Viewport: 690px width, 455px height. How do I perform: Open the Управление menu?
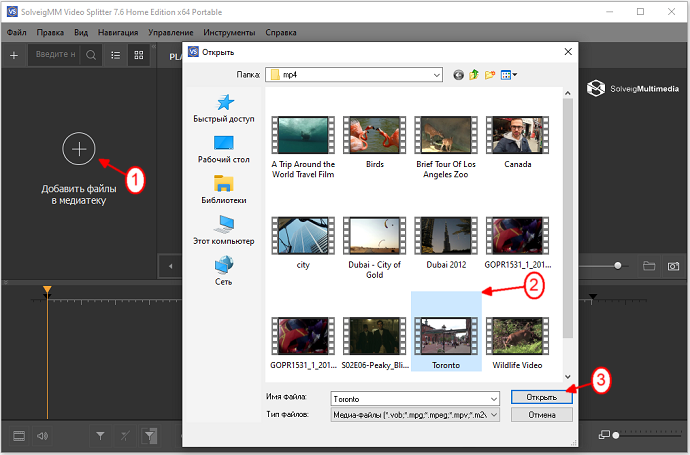point(171,33)
